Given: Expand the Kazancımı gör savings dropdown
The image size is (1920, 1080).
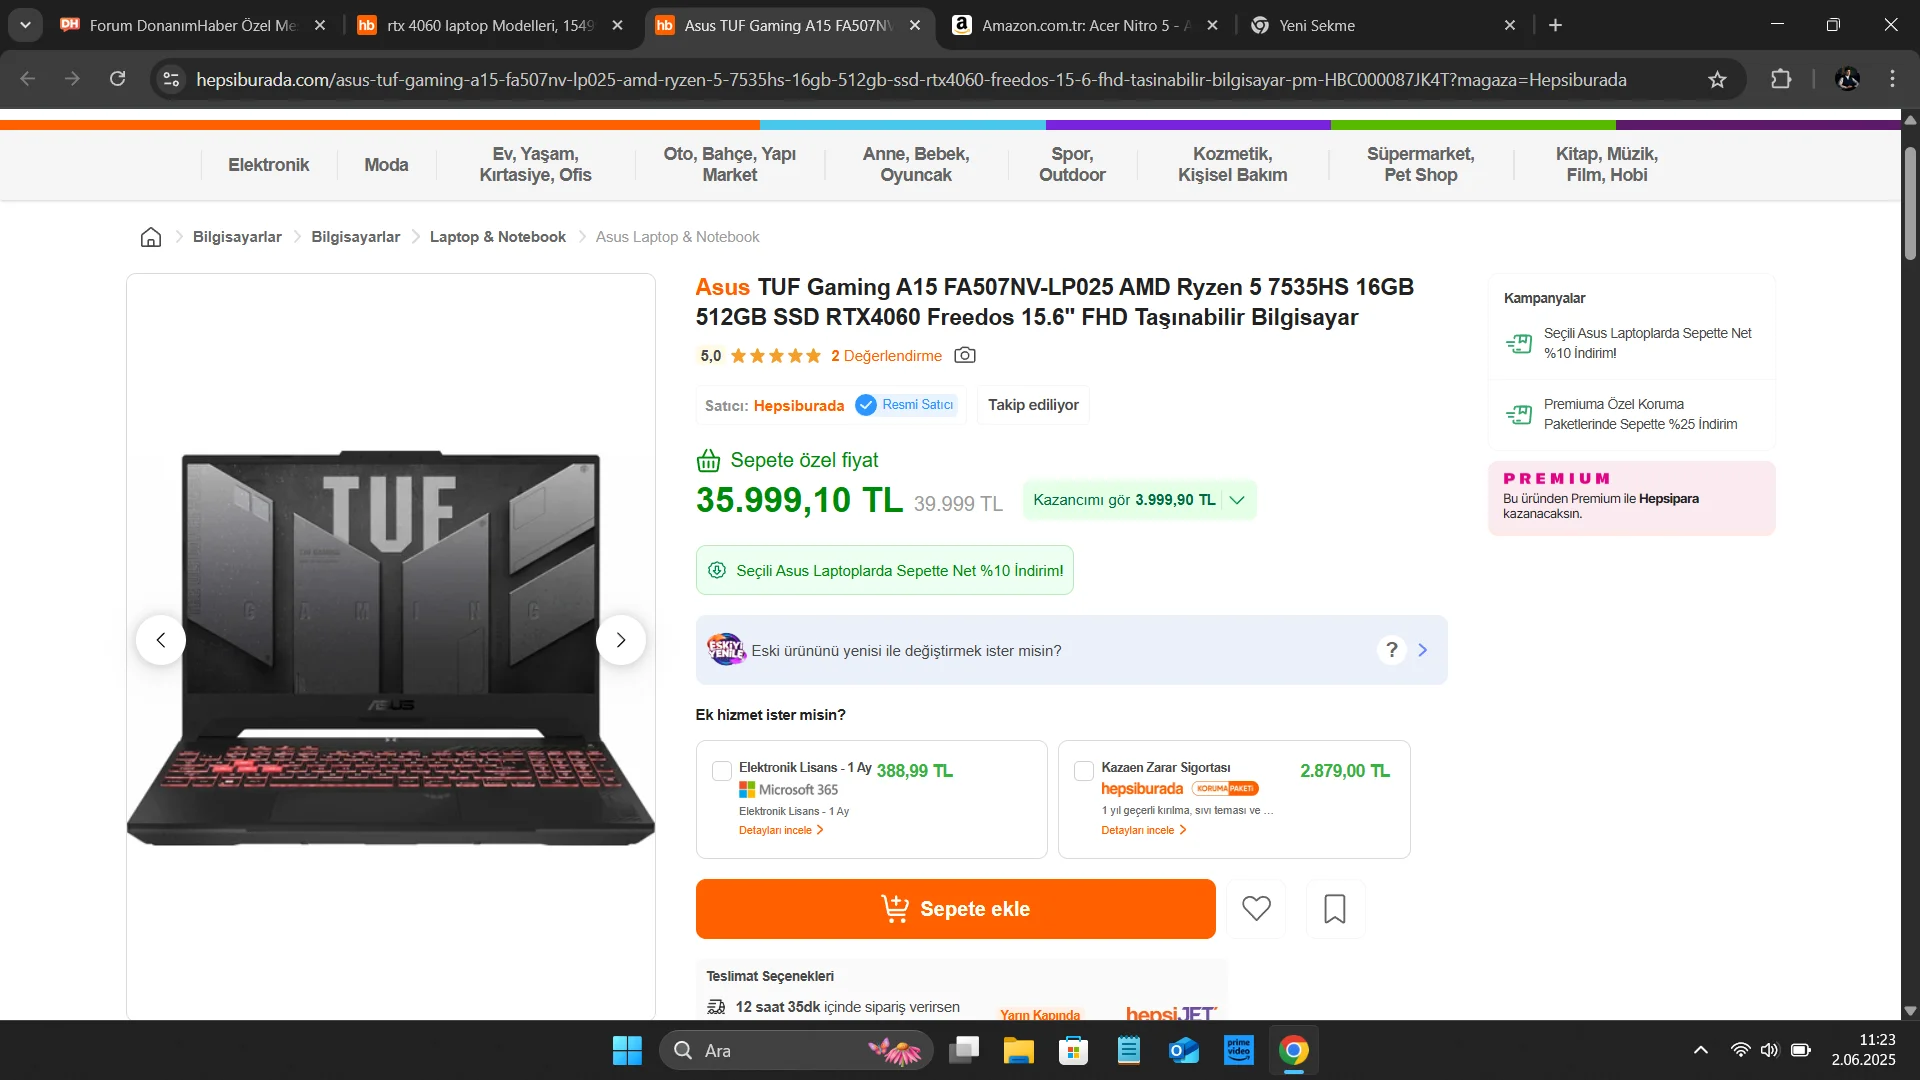Looking at the screenshot, I should point(1140,500).
